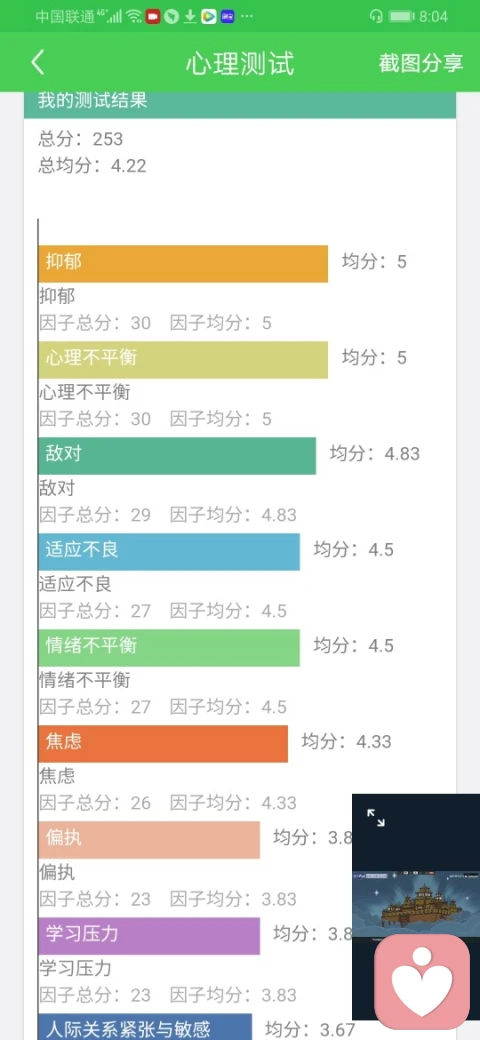
Task: Expand the floating video window to fullscreen
Action: pyautogui.click(x=376, y=818)
